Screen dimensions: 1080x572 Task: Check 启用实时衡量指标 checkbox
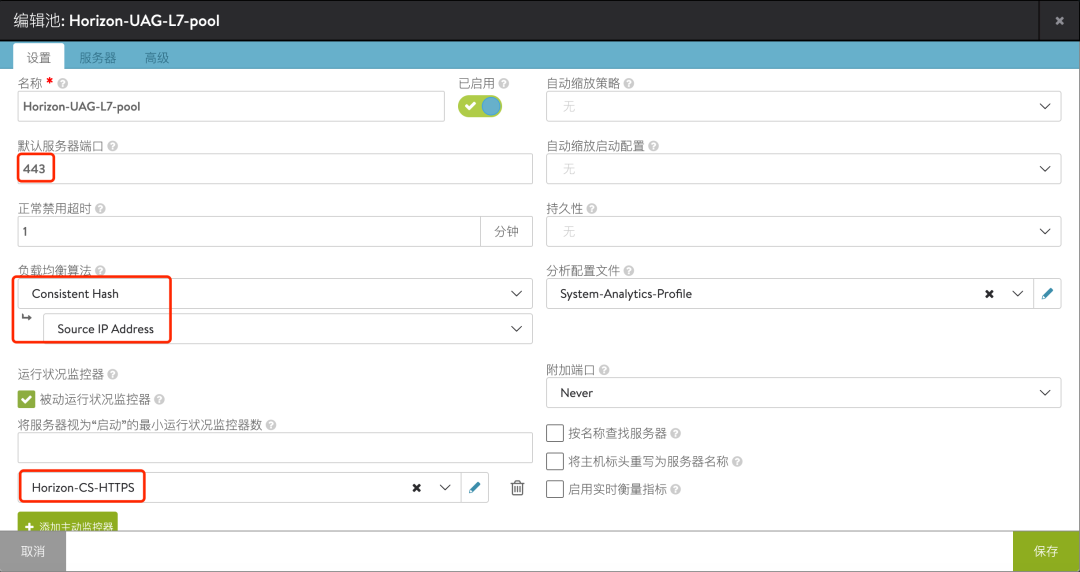[x=554, y=489]
